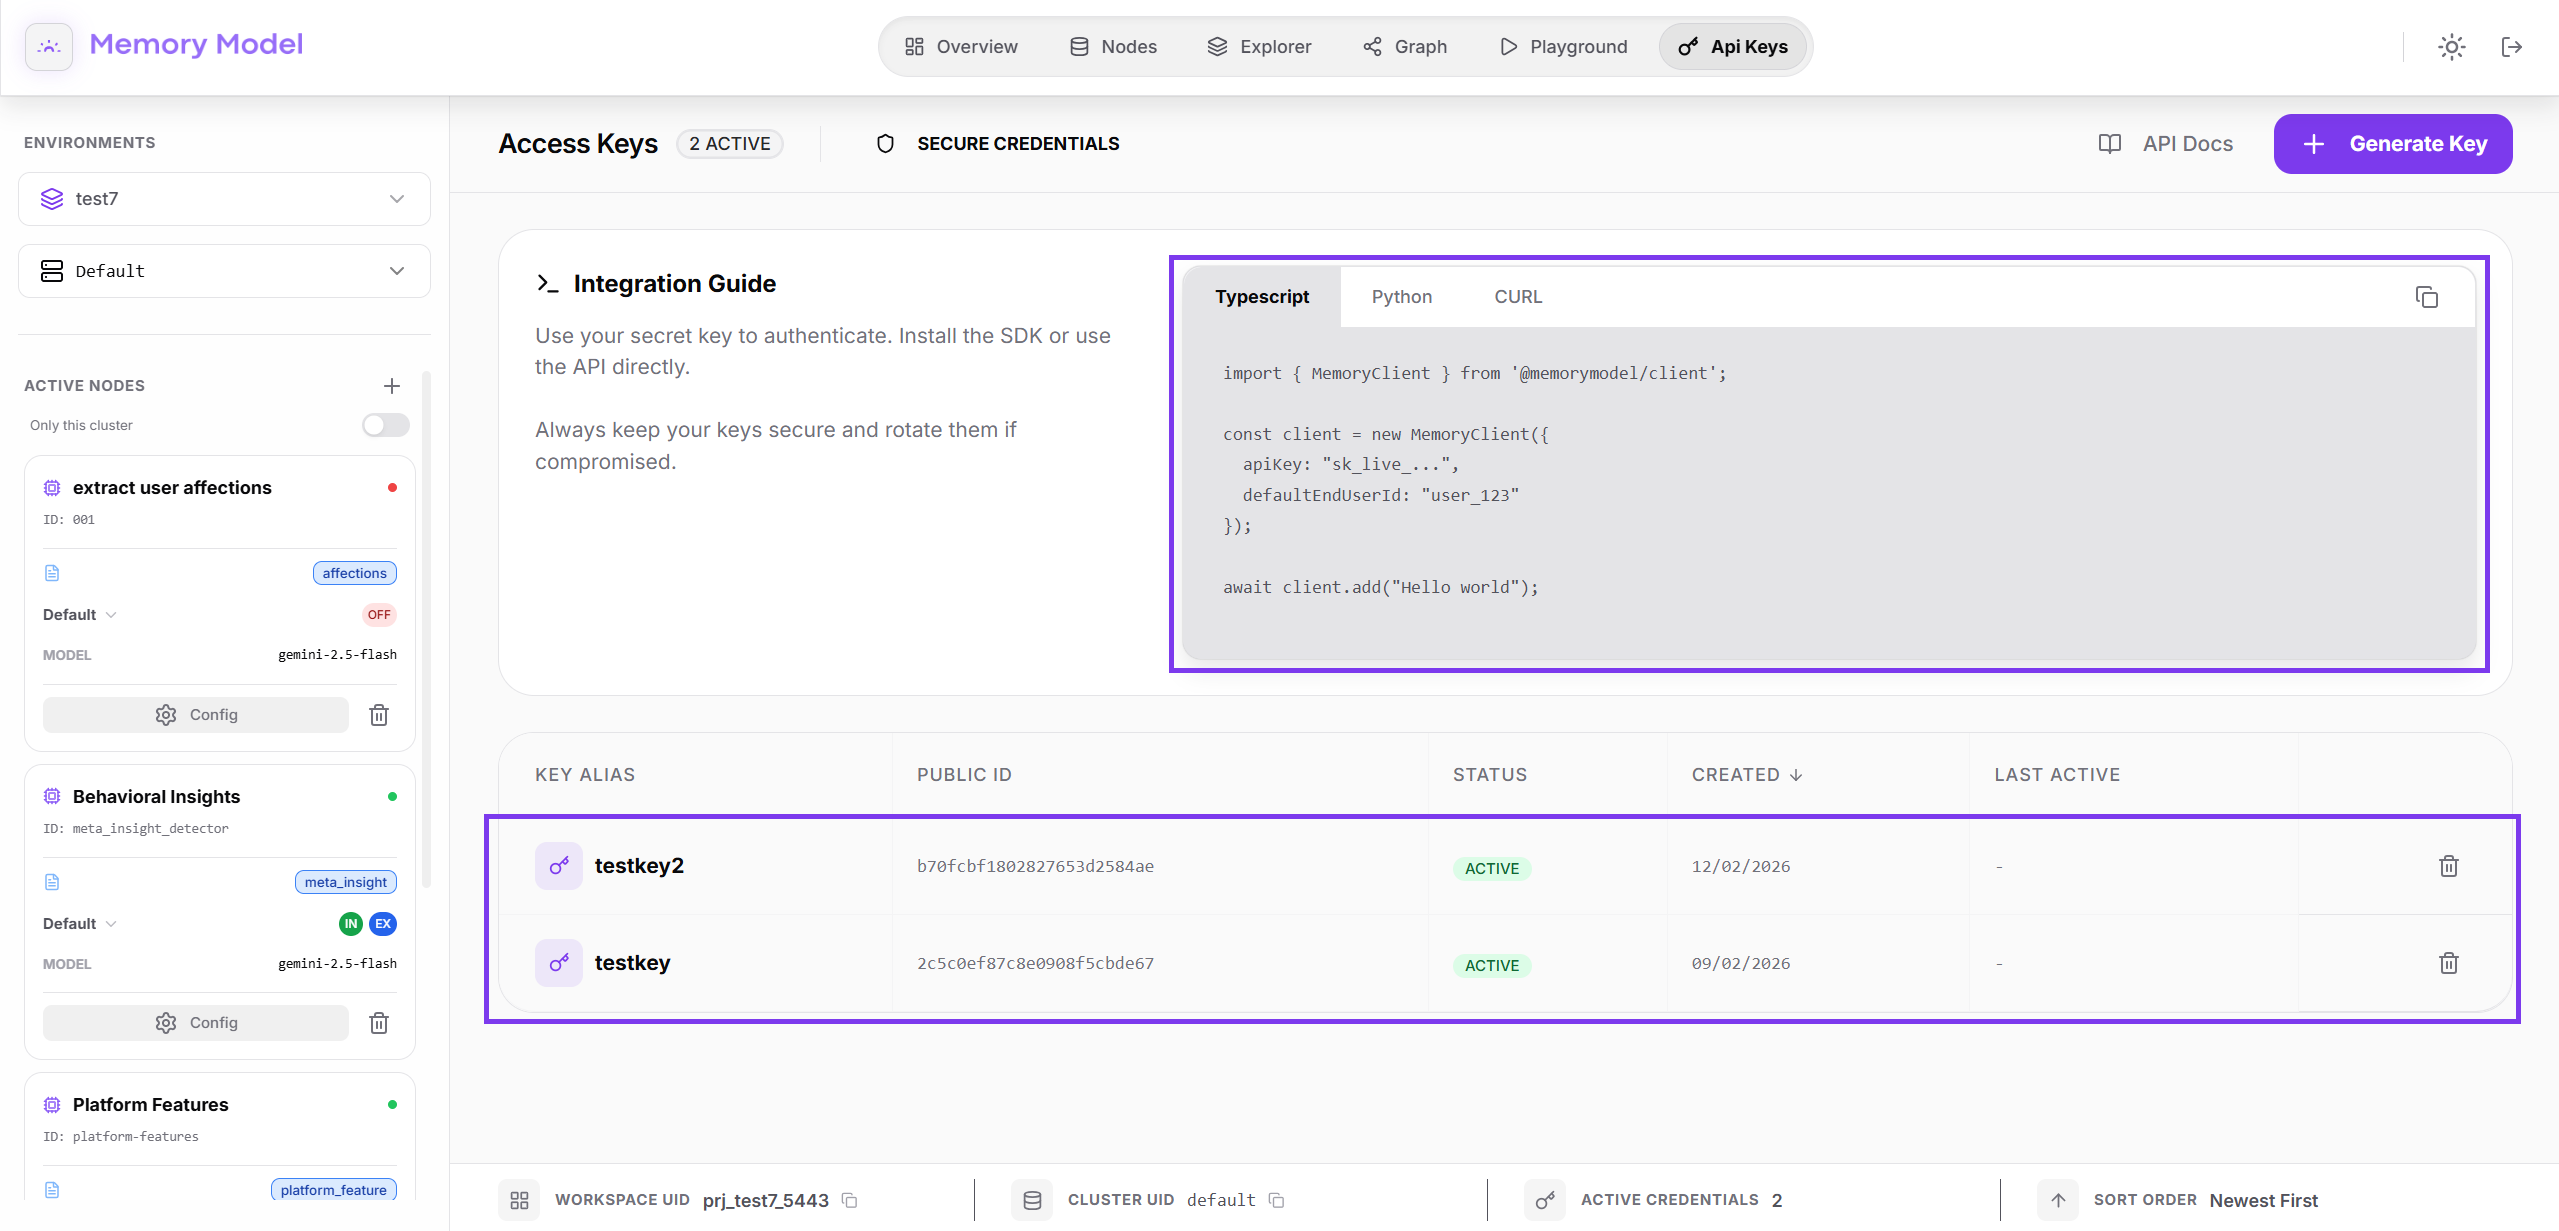
Task: Click the Generate Key button
Action: coord(2392,144)
